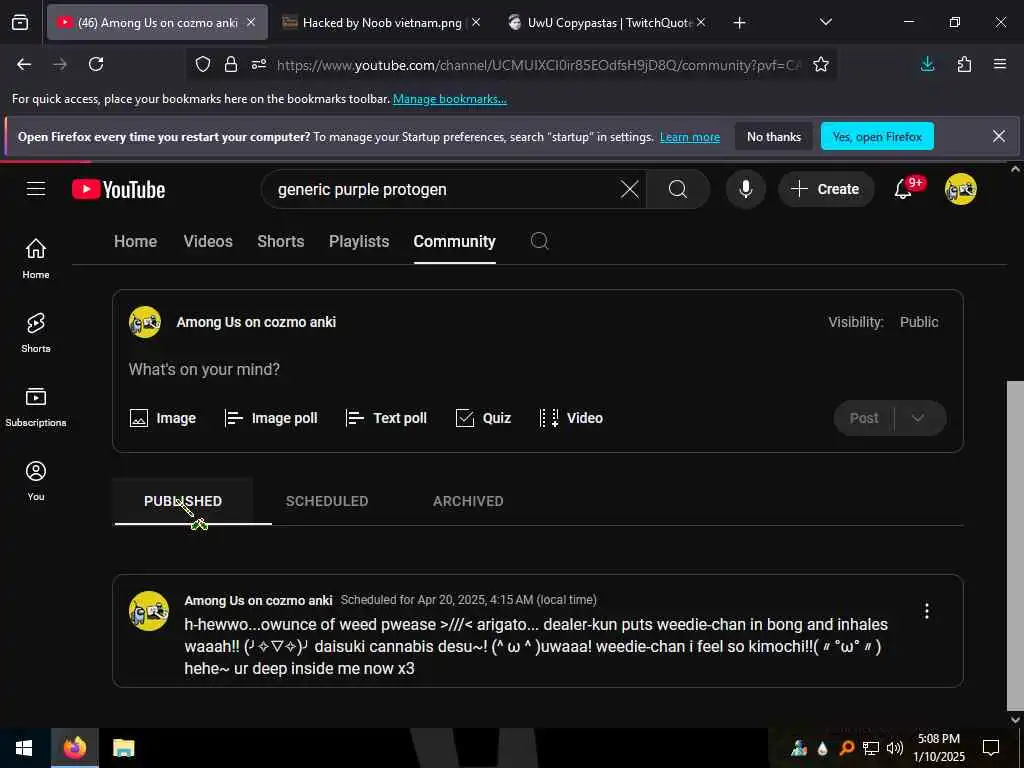Image resolution: width=1024 pixels, height=768 pixels.
Task: Expand the Post options dropdown arrow
Action: point(918,418)
